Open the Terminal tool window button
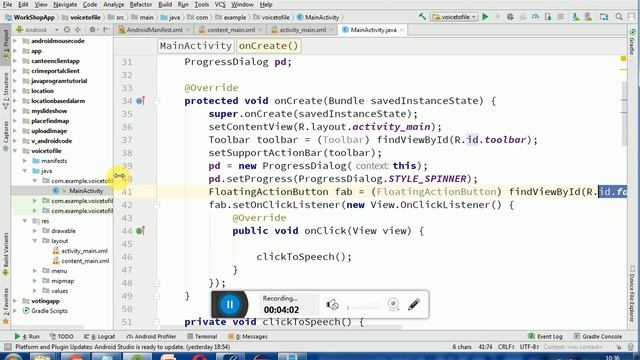 coord(202,337)
